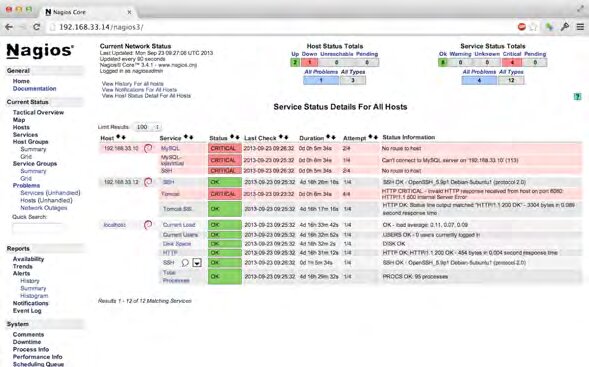Image resolution: width=589 pixels, height=367 pixels.
Task: Sort by Host column arrows
Action: [x=121, y=137]
